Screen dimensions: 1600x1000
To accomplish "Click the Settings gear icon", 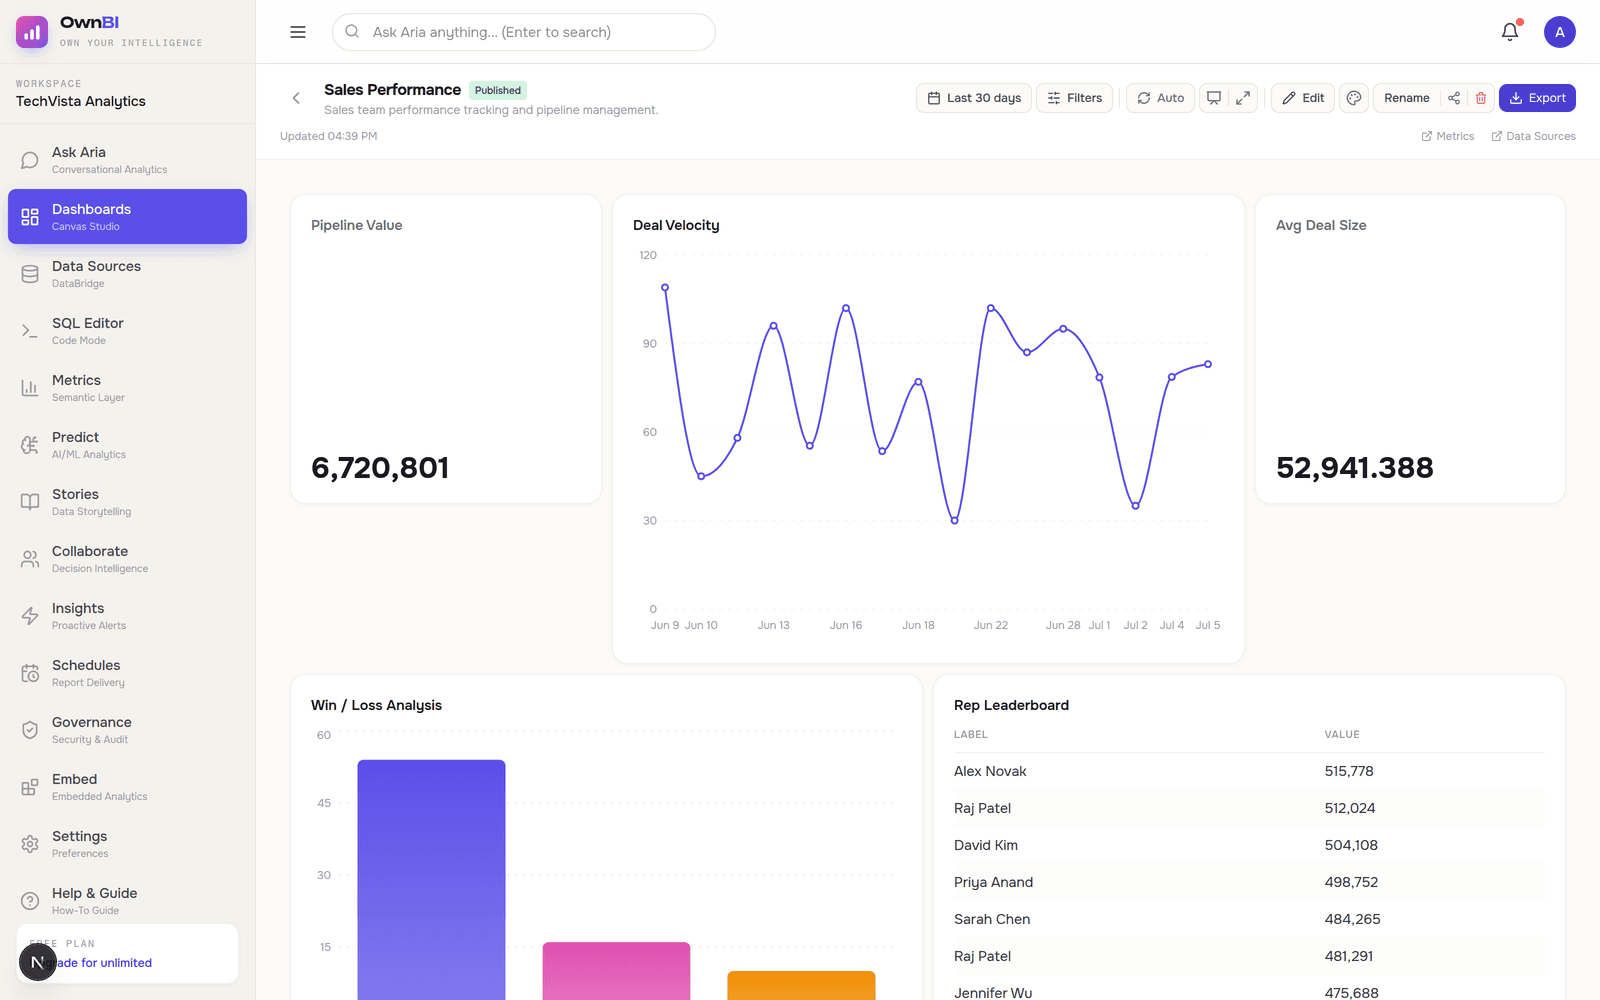I will click(x=30, y=844).
